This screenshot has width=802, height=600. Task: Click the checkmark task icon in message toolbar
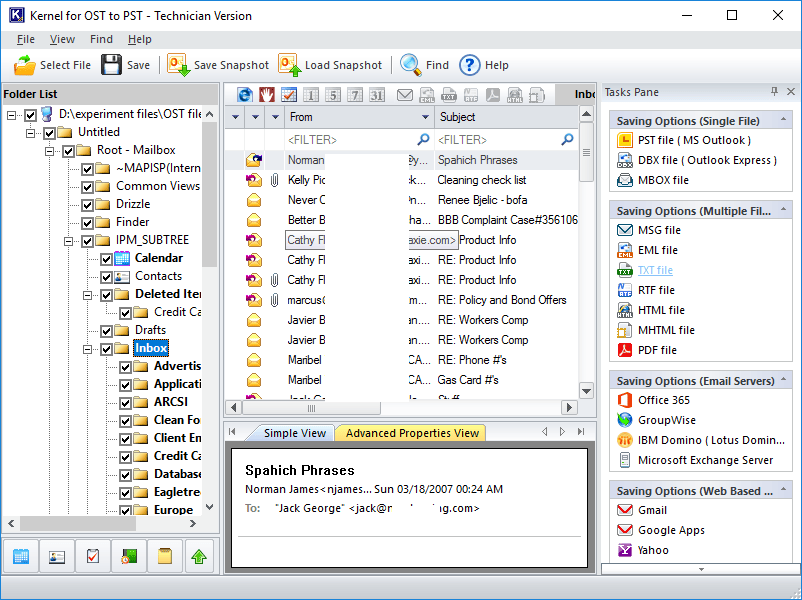(288, 95)
